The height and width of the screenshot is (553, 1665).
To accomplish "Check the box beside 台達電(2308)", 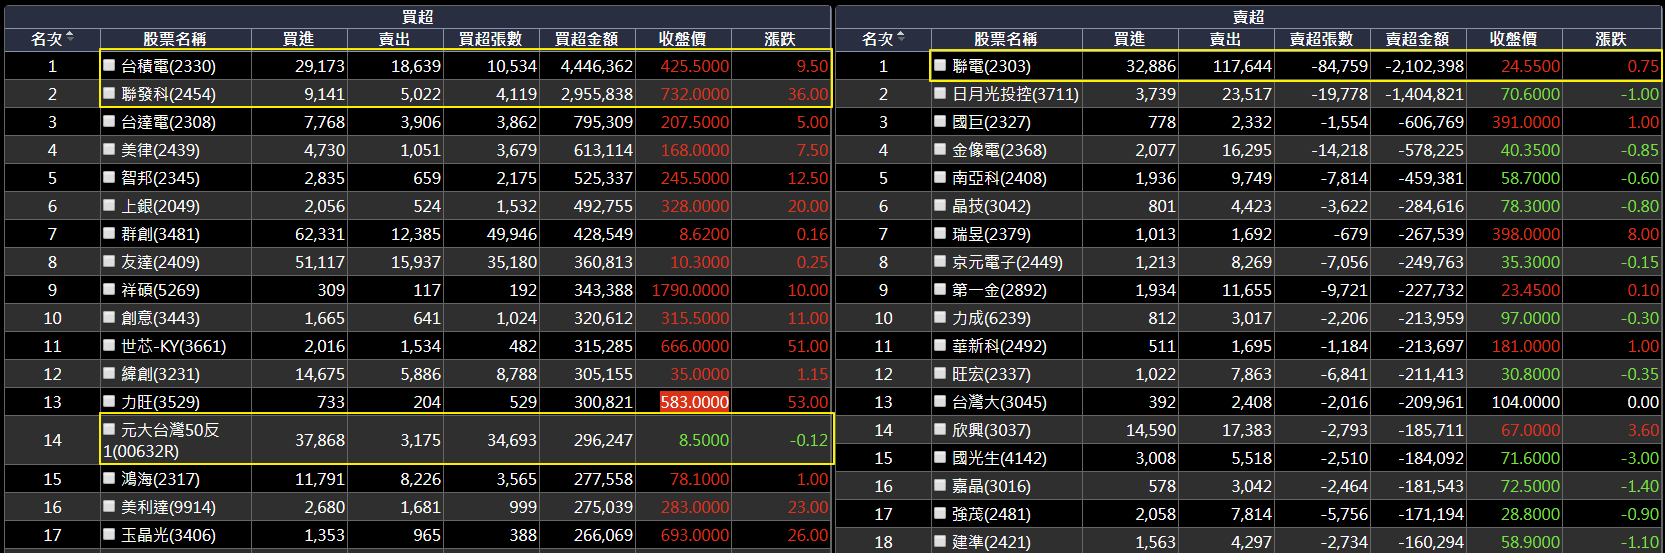I will pos(110,121).
